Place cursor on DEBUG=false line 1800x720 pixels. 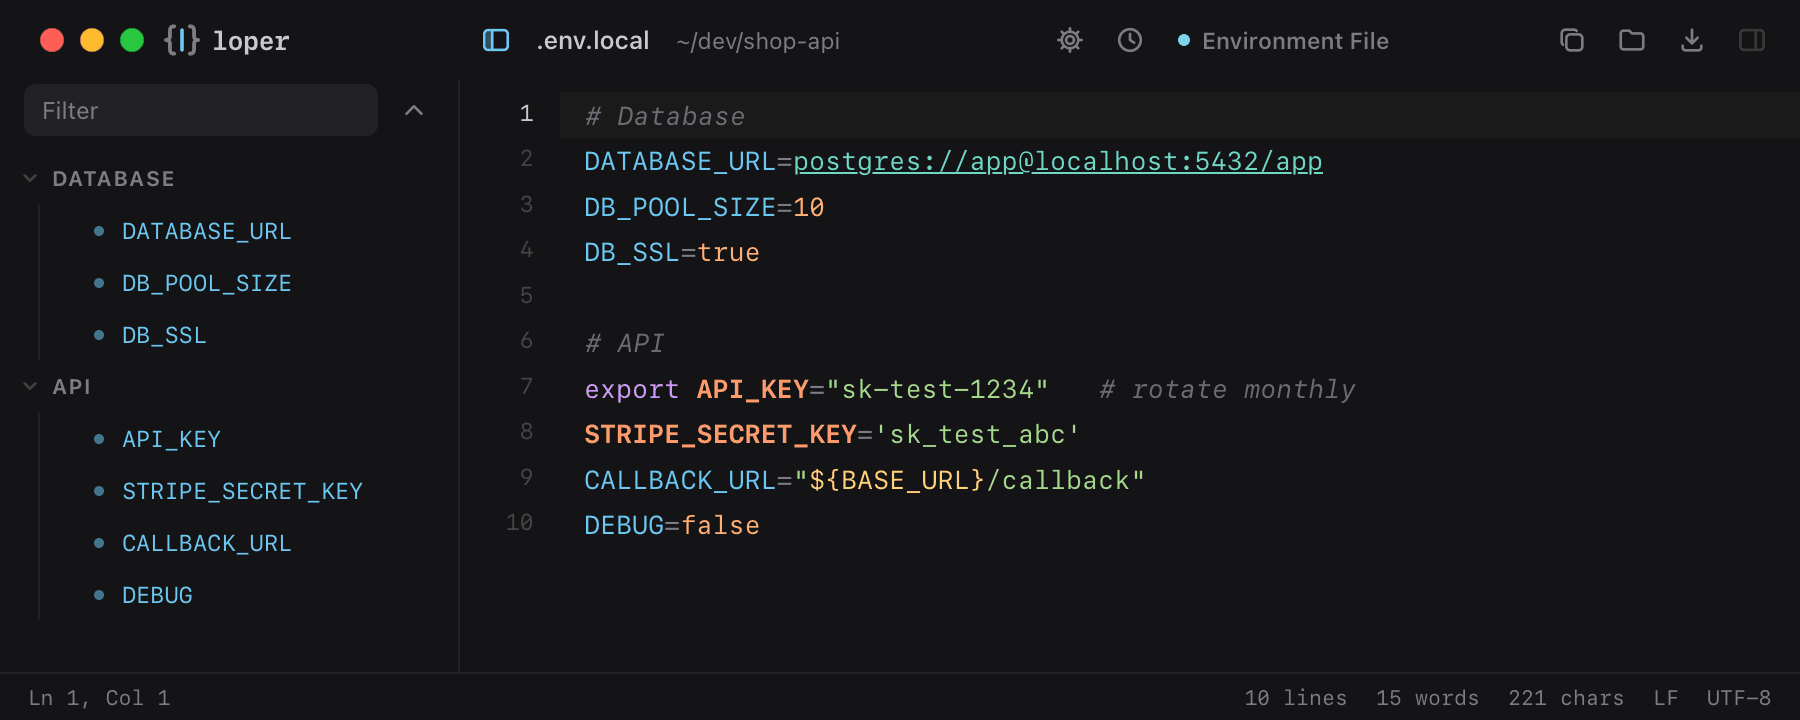(x=672, y=525)
